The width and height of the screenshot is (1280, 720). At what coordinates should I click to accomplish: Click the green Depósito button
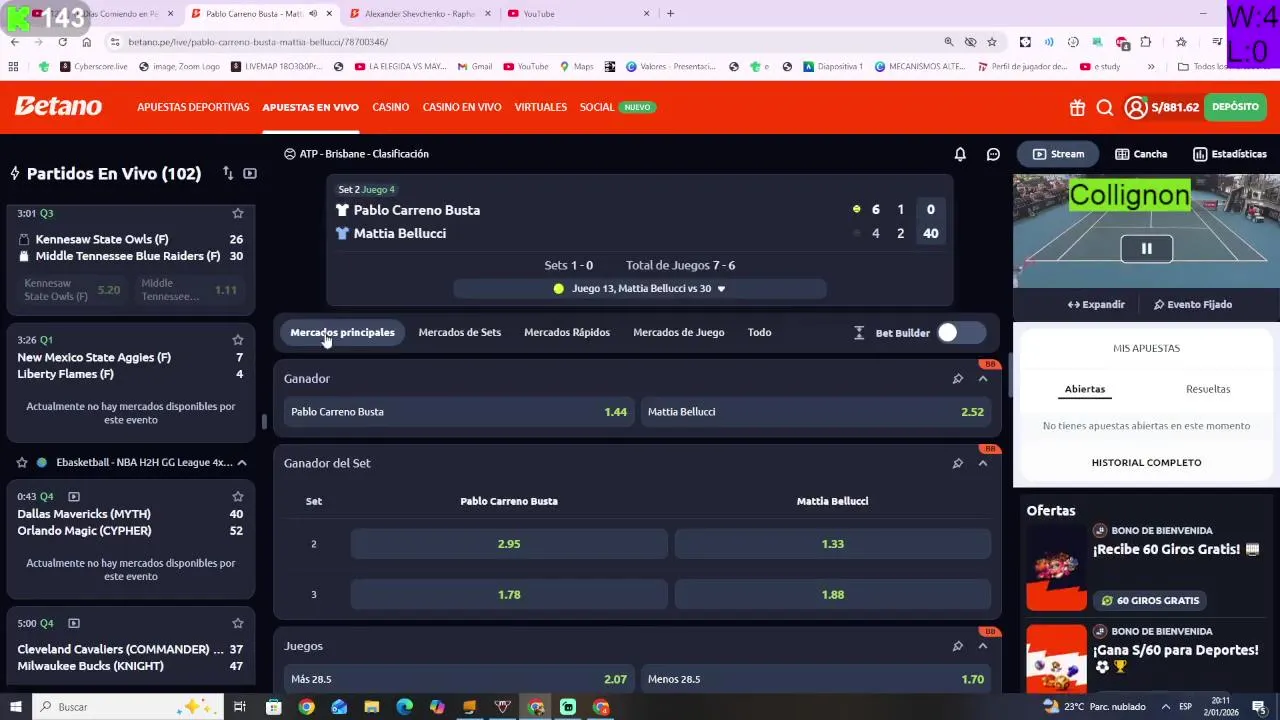[1235, 107]
